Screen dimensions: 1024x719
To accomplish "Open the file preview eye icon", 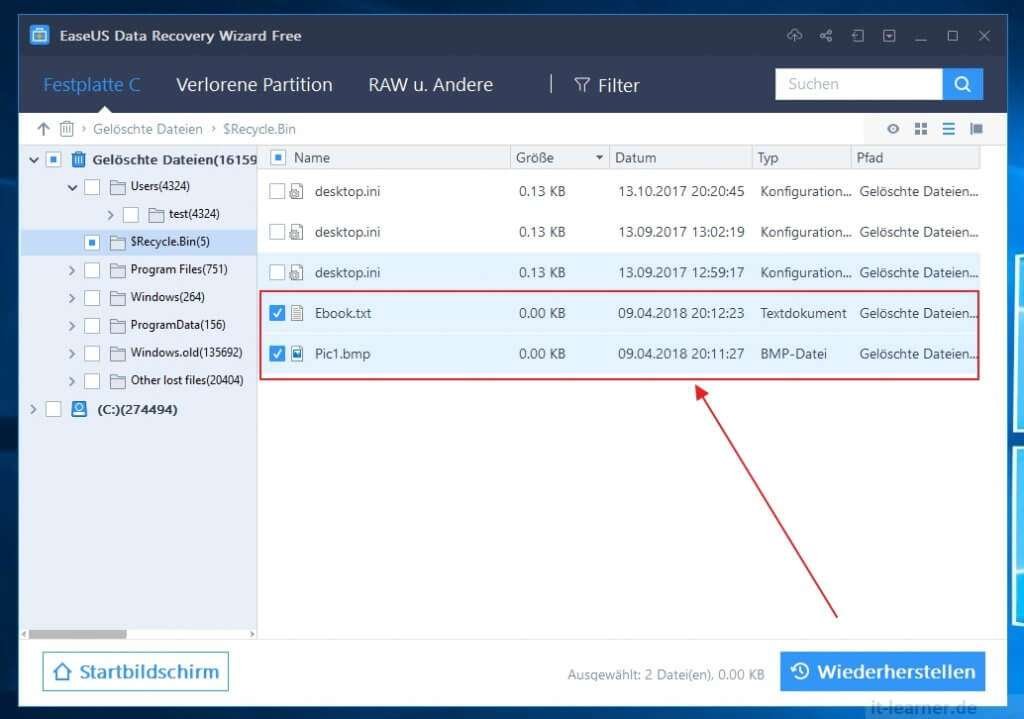I will (893, 129).
